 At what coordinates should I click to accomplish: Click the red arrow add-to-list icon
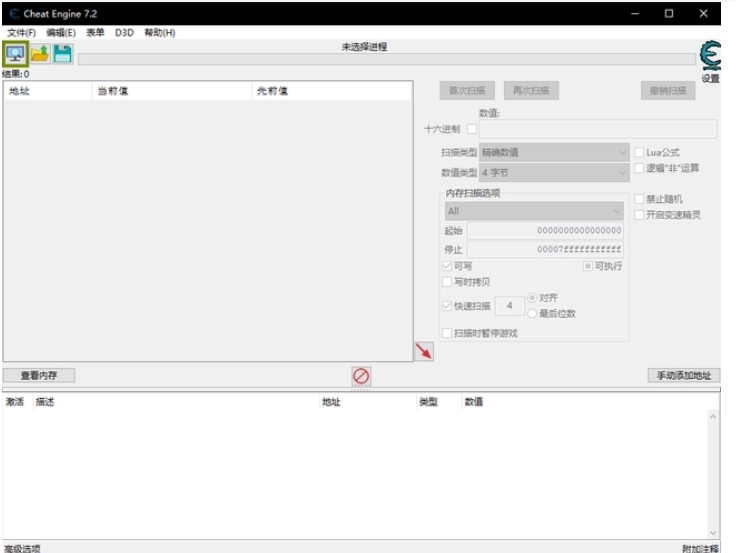(424, 351)
